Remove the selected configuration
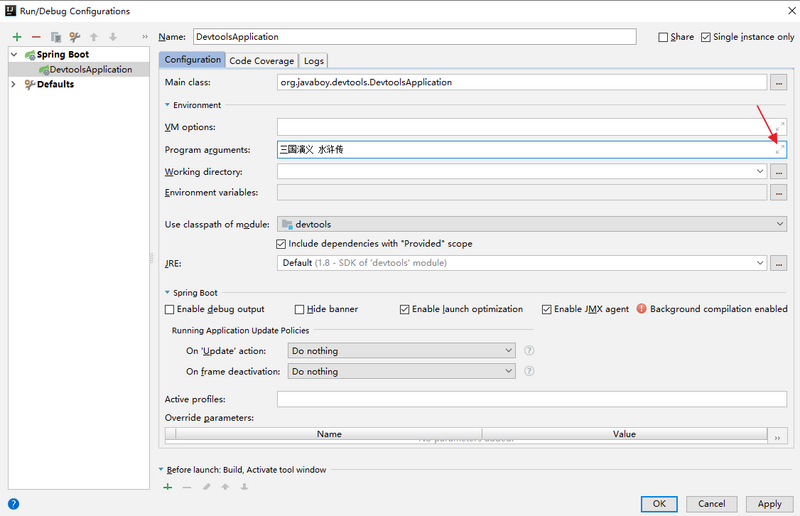The height and width of the screenshot is (516, 800). [36, 37]
